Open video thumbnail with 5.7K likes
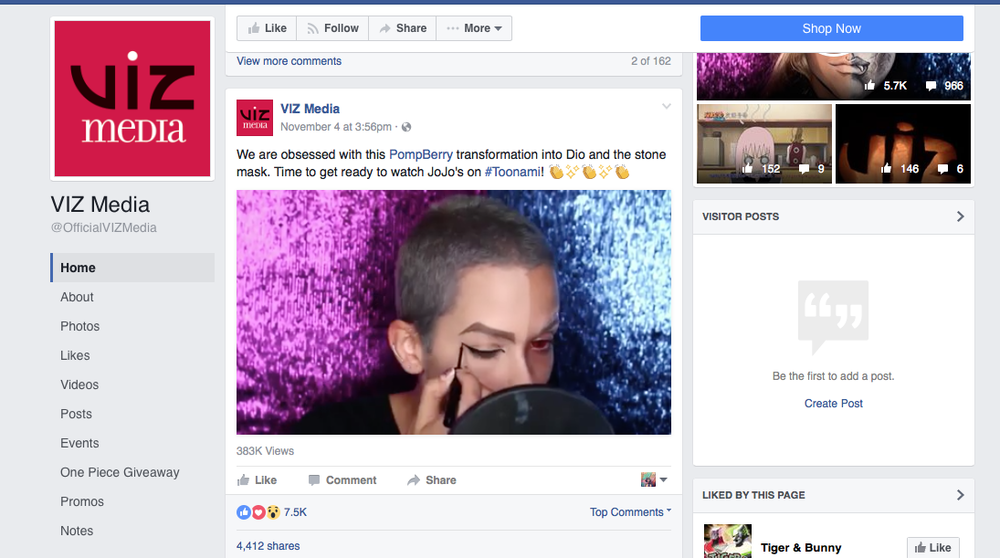 (x=834, y=76)
